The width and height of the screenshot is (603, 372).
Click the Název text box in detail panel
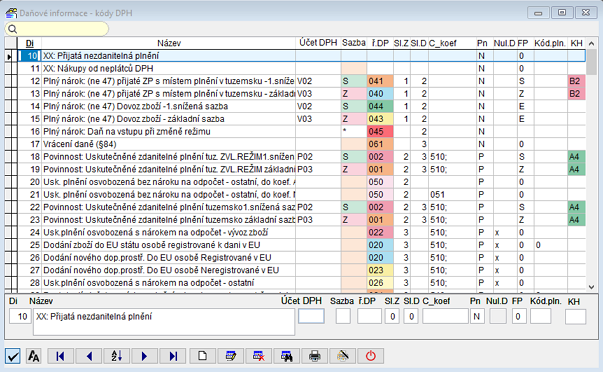(164, 322)
